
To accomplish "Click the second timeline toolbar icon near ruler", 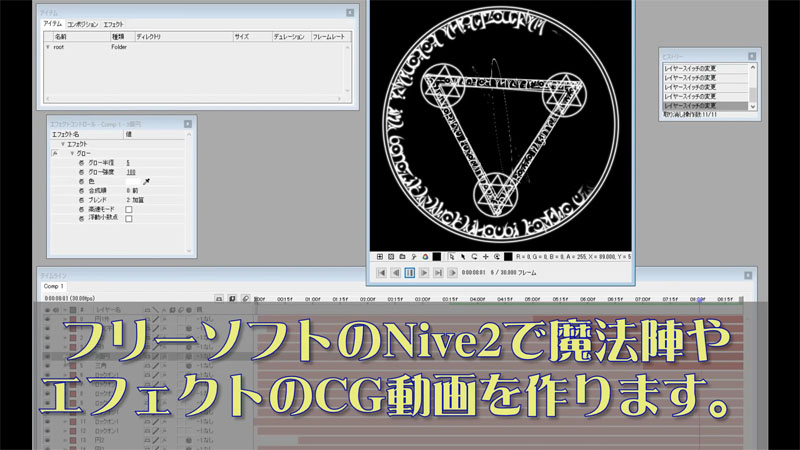I will coord(232,298).
